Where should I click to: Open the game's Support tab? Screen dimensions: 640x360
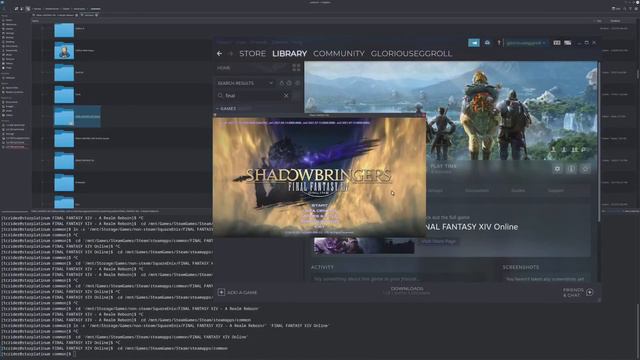point(556,190)
